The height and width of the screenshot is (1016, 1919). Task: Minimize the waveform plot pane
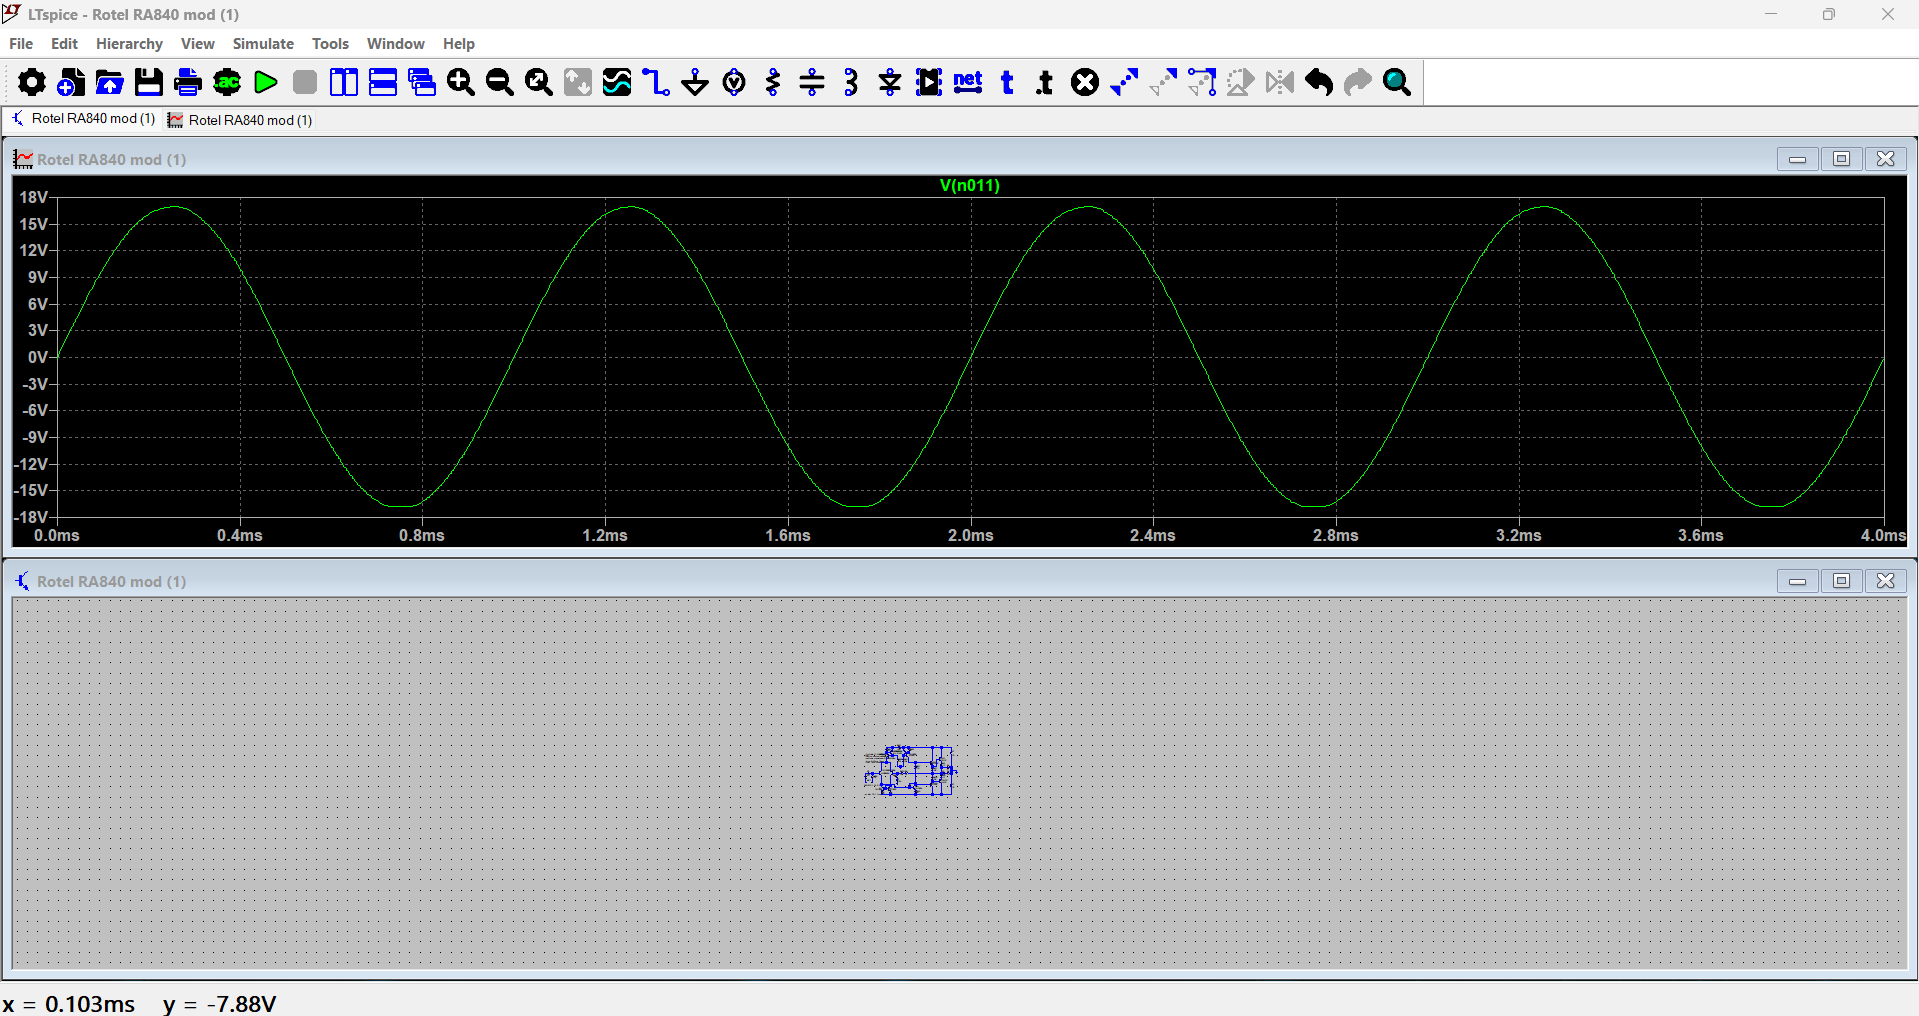coord(1797,159)
